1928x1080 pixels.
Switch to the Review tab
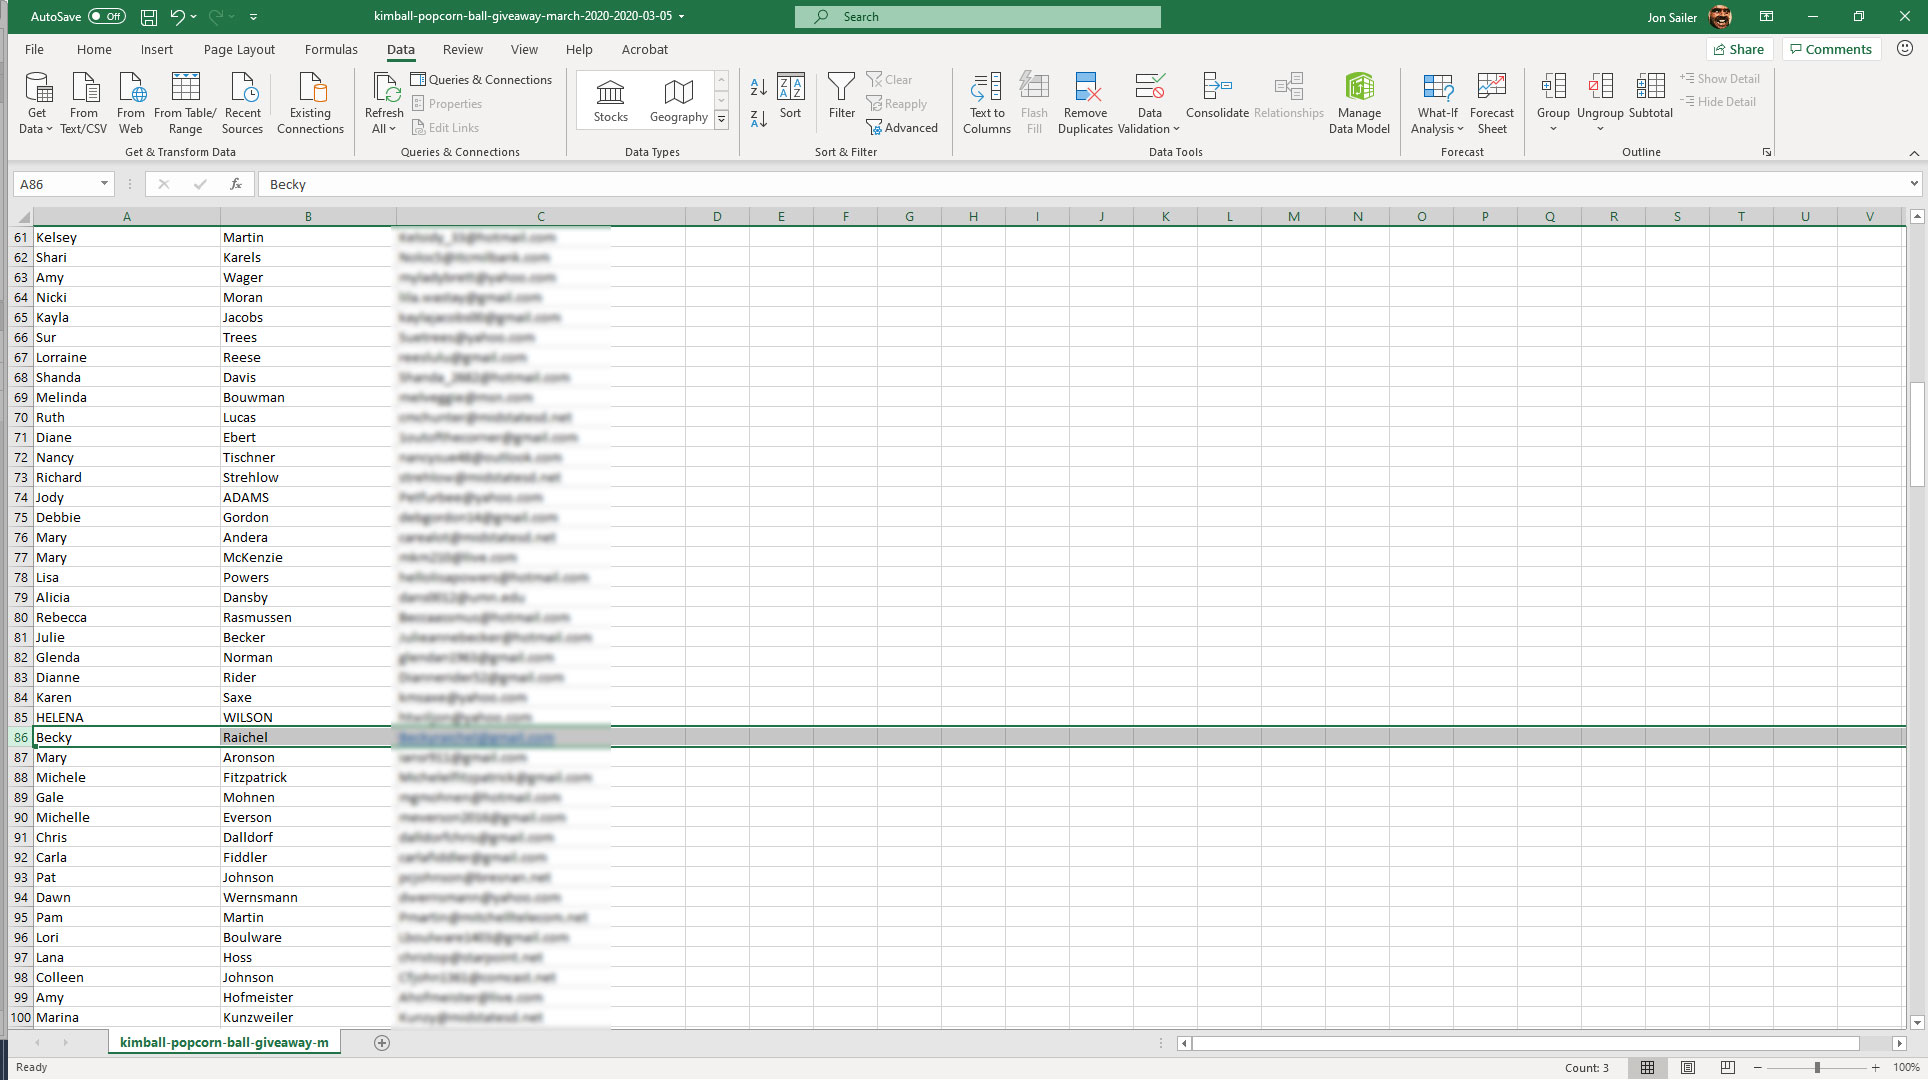tap(462, 49)
